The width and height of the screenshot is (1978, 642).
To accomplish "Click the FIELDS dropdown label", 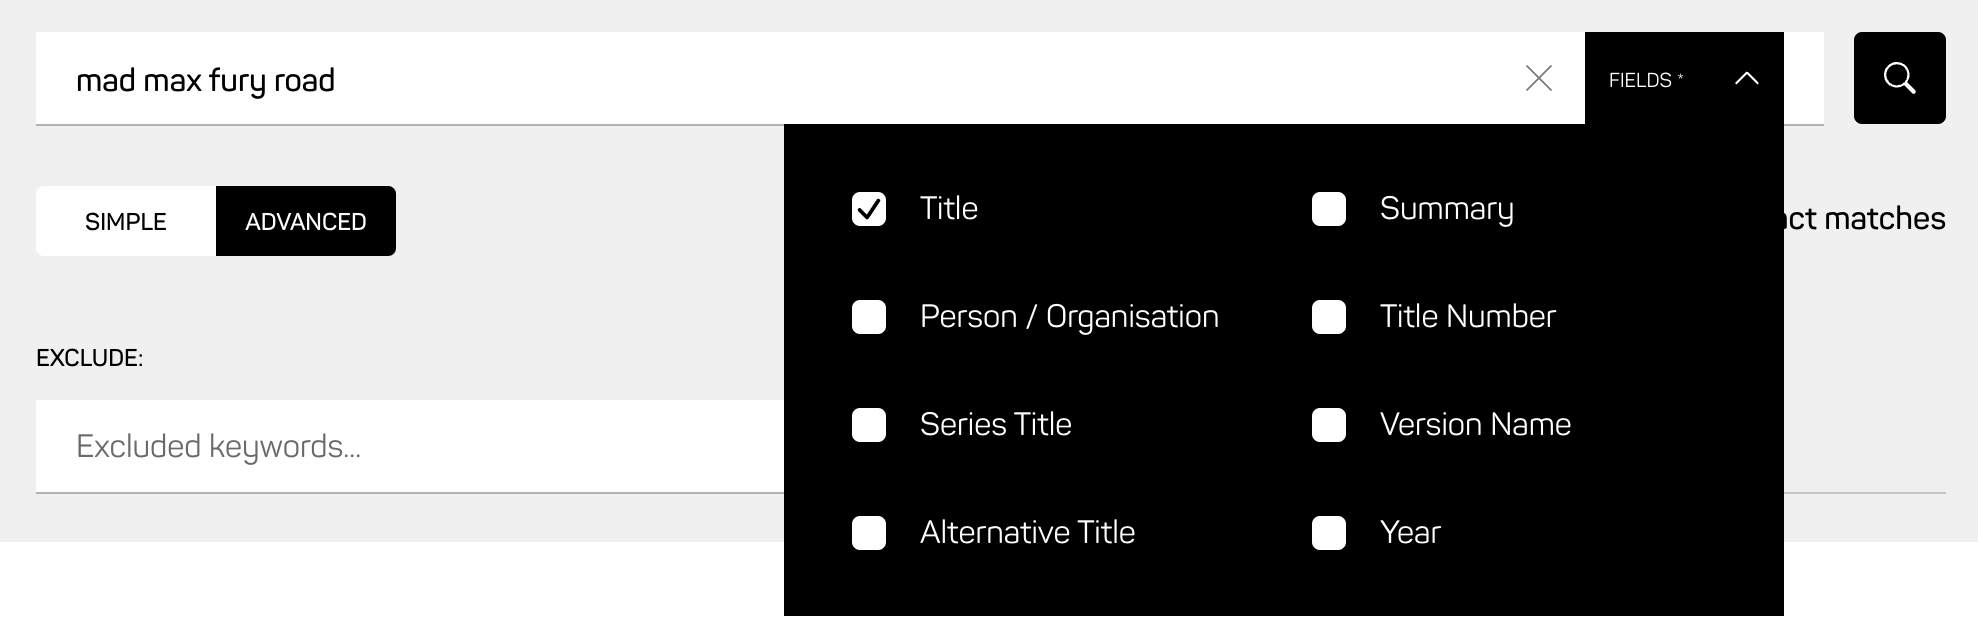I will [1645, 80].
